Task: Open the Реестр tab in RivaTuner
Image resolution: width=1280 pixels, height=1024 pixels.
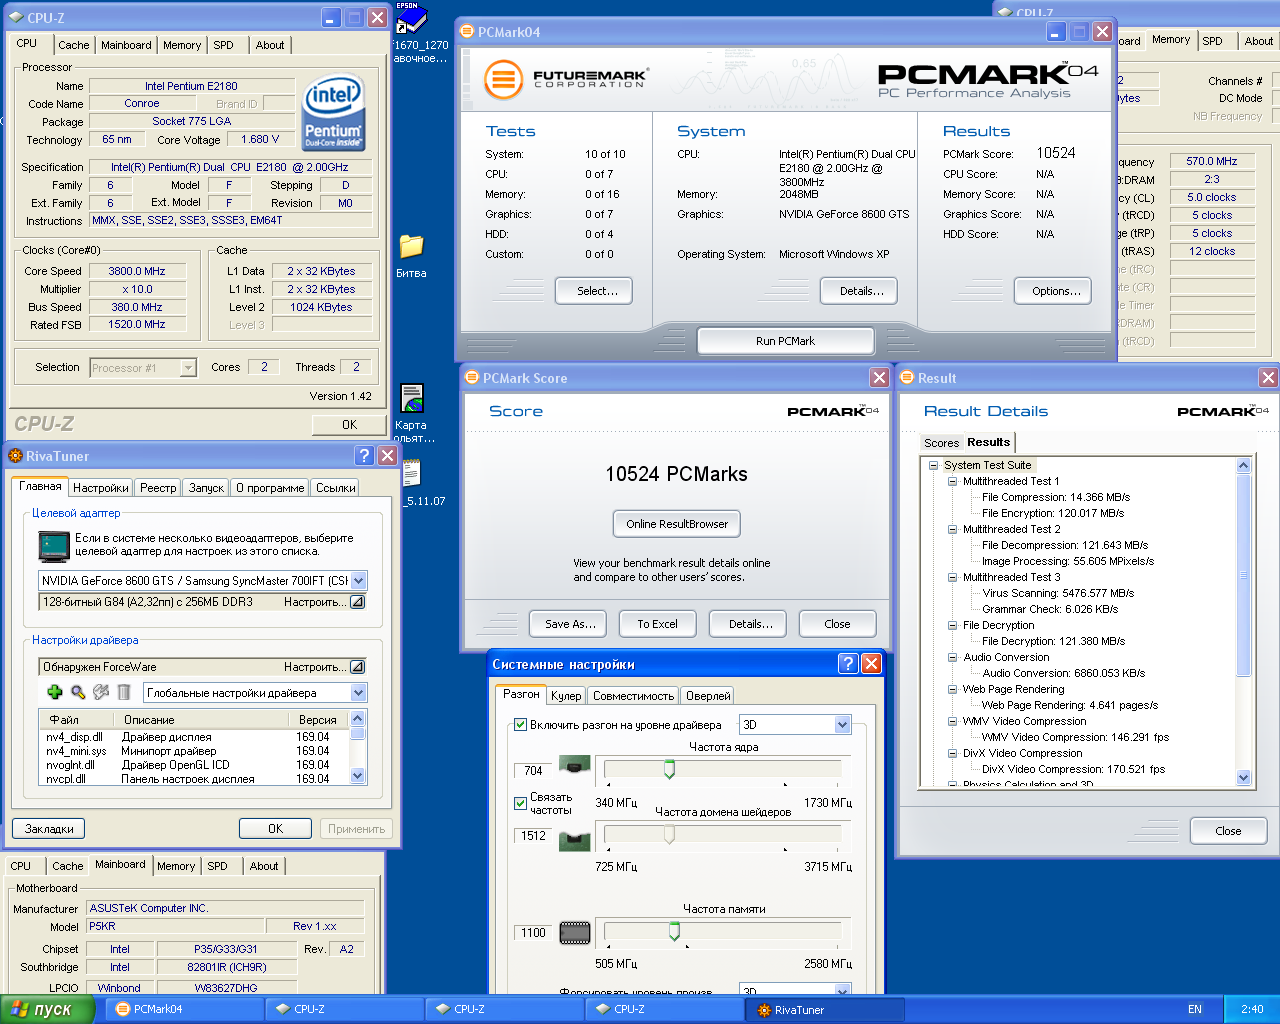Action: click(x=158, y=488)
